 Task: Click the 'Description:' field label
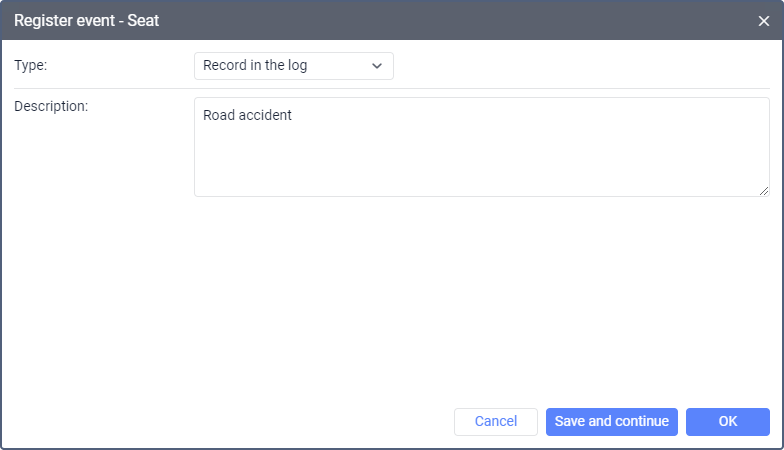coord(51,106)
